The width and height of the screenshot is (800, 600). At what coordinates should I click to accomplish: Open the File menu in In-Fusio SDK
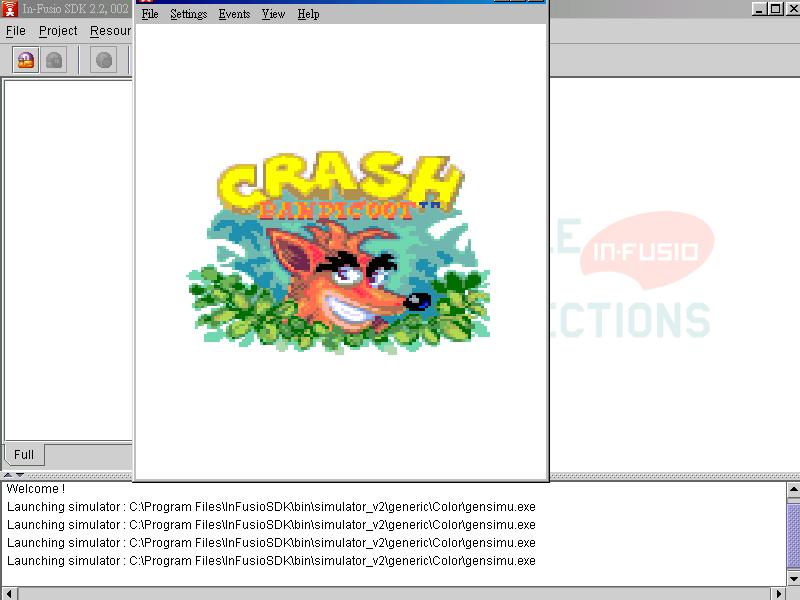[x=16, y=31]
